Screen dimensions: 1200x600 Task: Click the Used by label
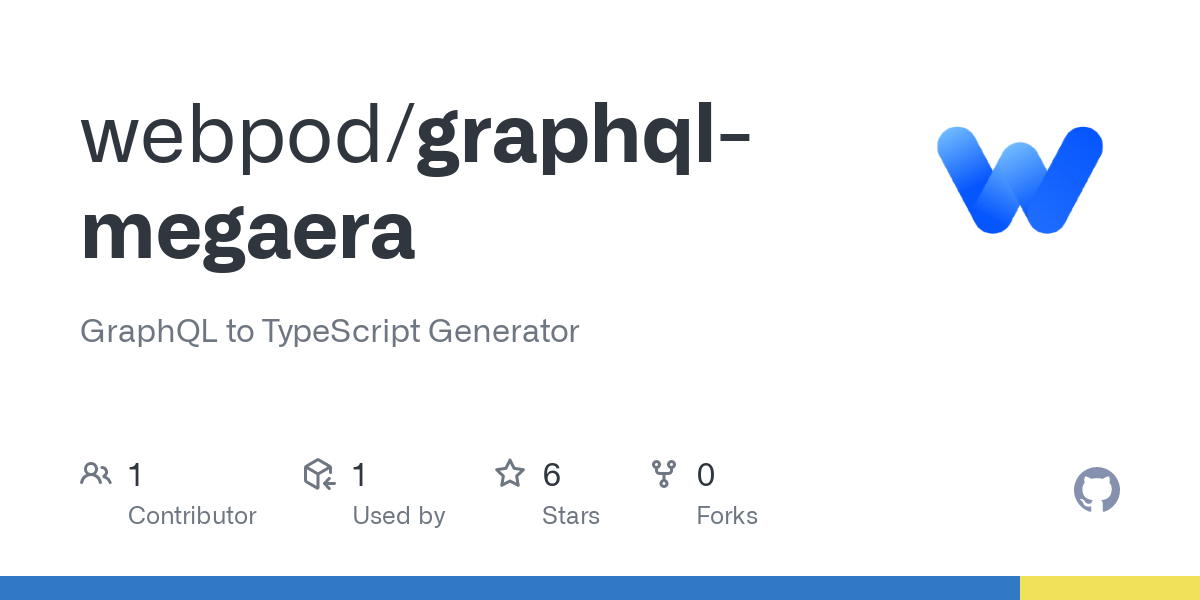399,516
